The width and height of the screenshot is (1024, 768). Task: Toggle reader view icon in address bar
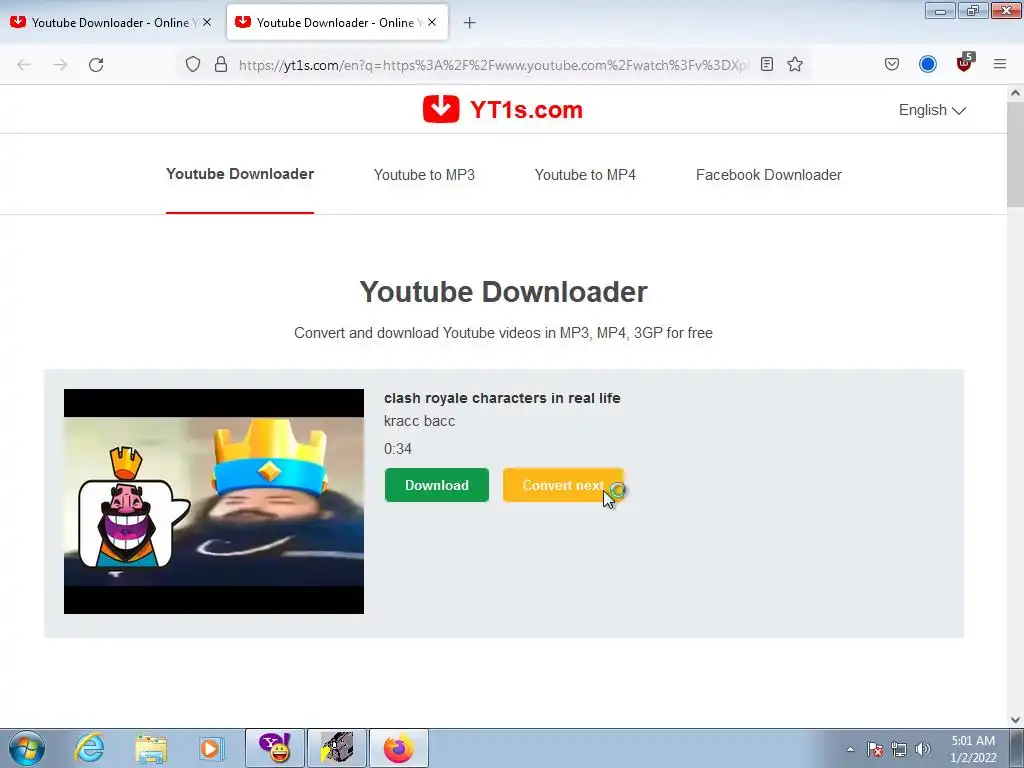[767, 65]
